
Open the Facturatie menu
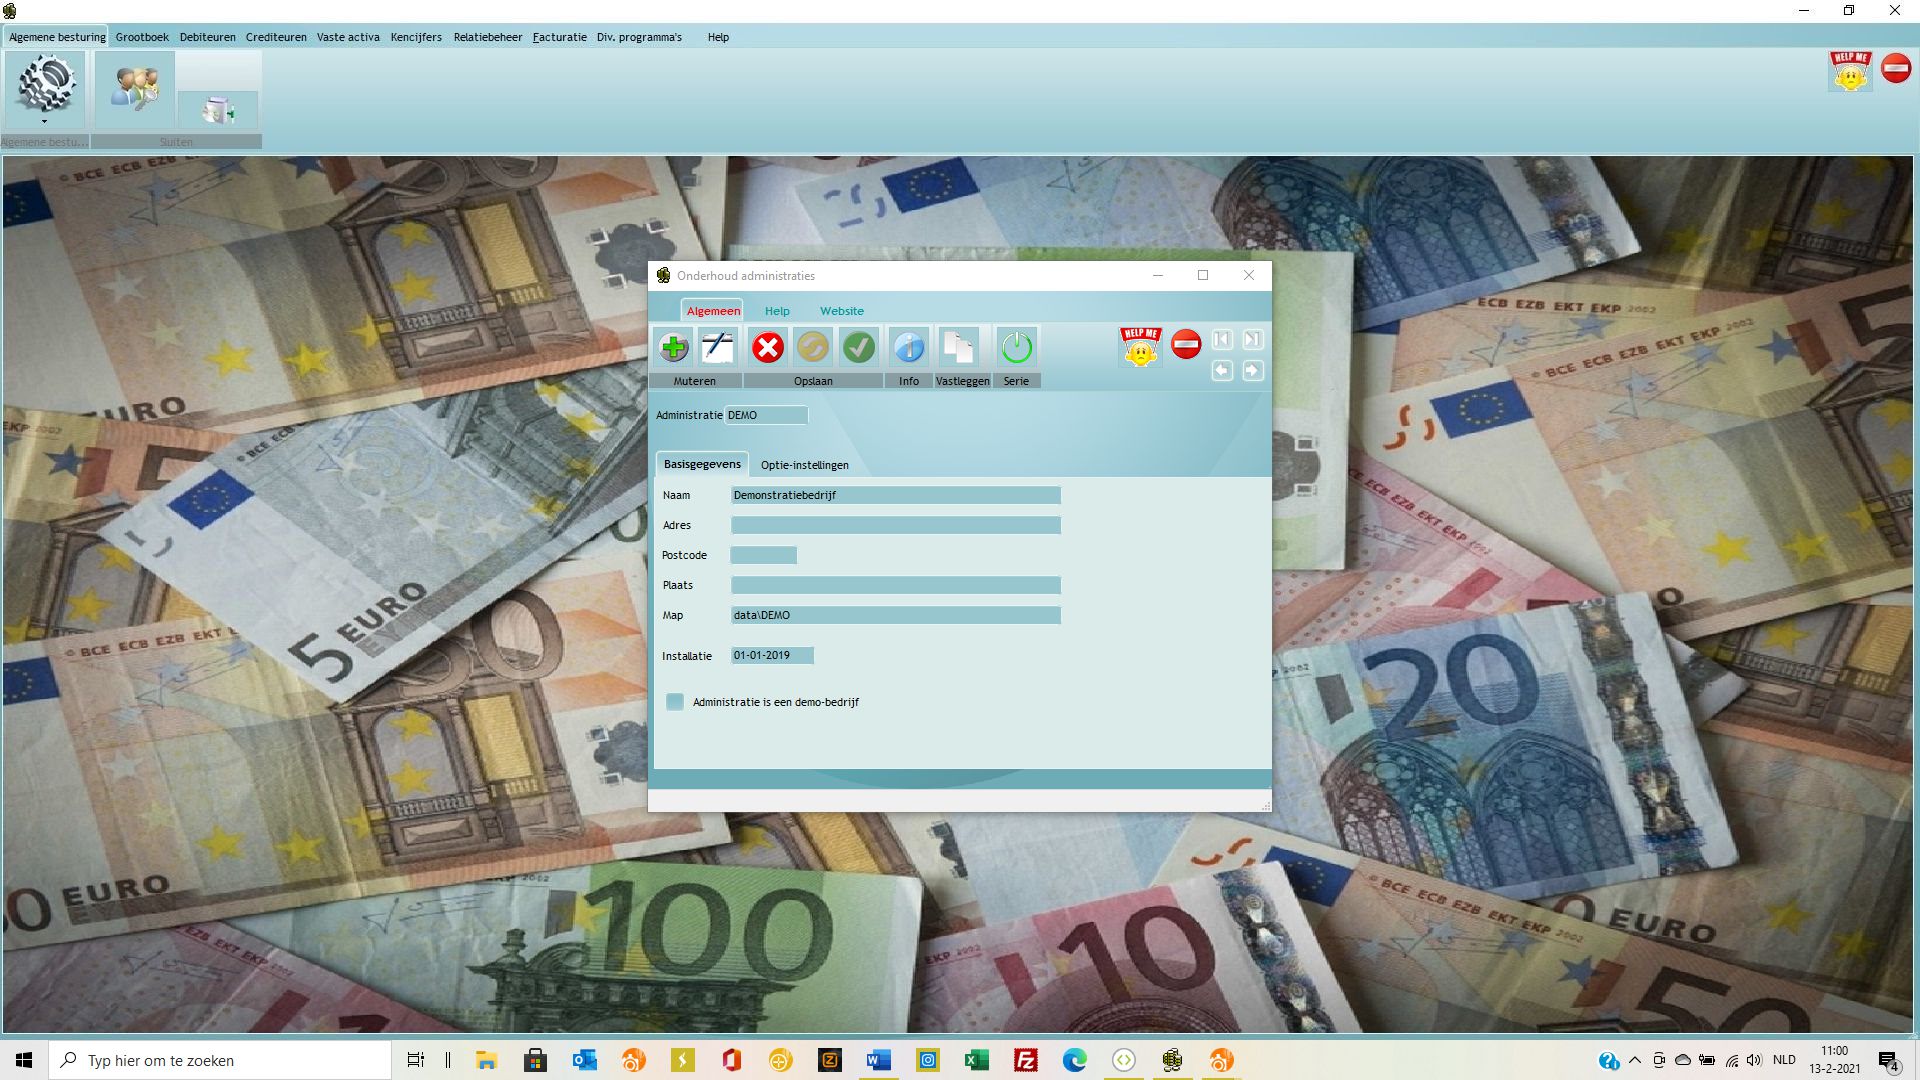point(560,37)
